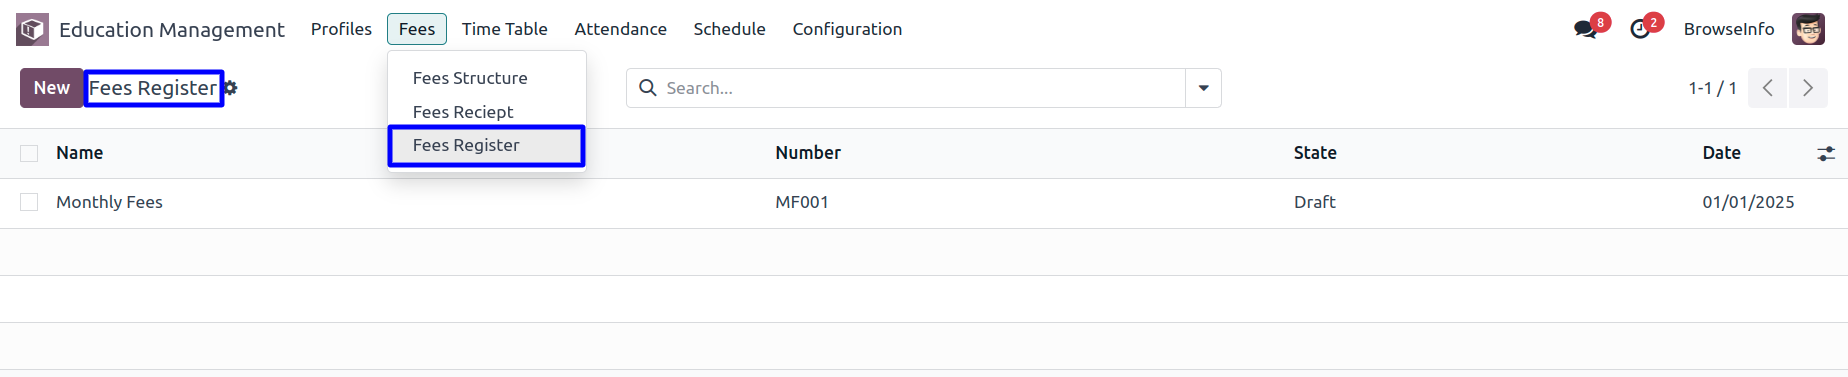Viewport: 1848px width, 377px height.
Task: Click the New button
Action: [x=52, y=88]
